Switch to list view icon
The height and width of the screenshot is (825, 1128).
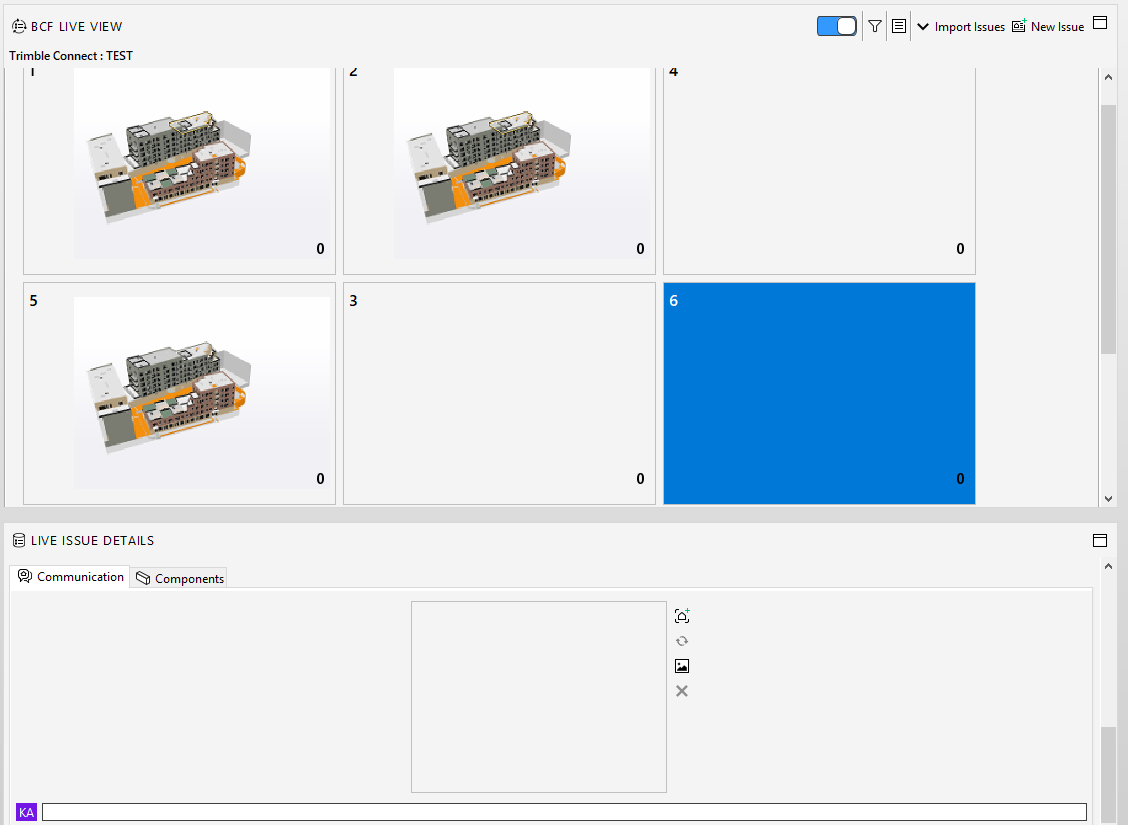pyautogui.click(x=899, y=26)
